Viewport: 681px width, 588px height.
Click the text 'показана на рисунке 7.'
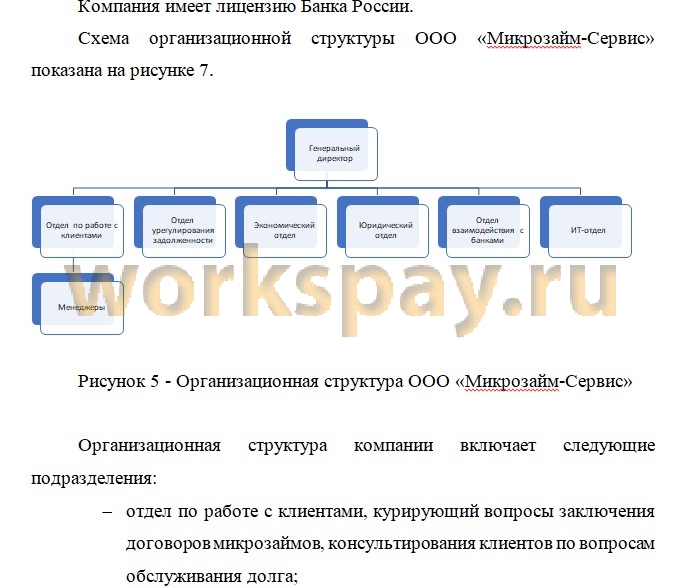tap(121, 71)
